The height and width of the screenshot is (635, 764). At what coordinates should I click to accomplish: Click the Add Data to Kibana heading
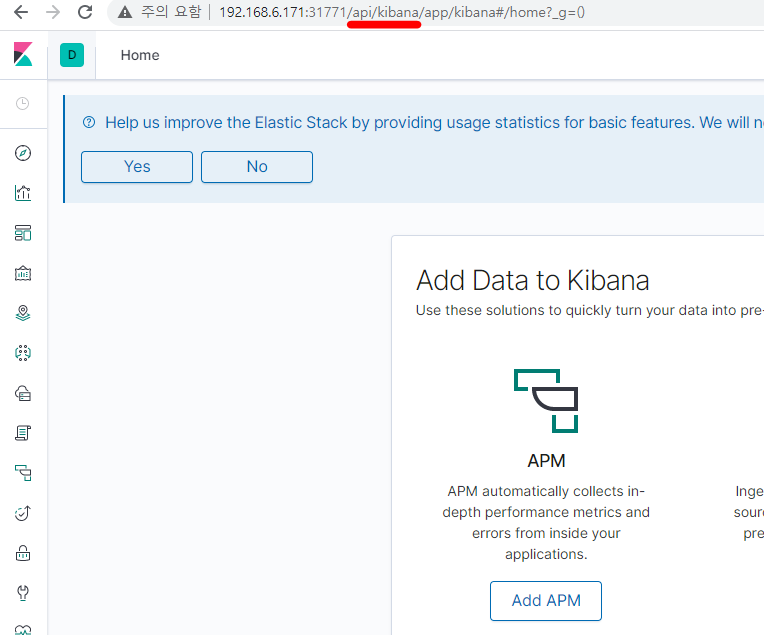(x=533, y=280)
